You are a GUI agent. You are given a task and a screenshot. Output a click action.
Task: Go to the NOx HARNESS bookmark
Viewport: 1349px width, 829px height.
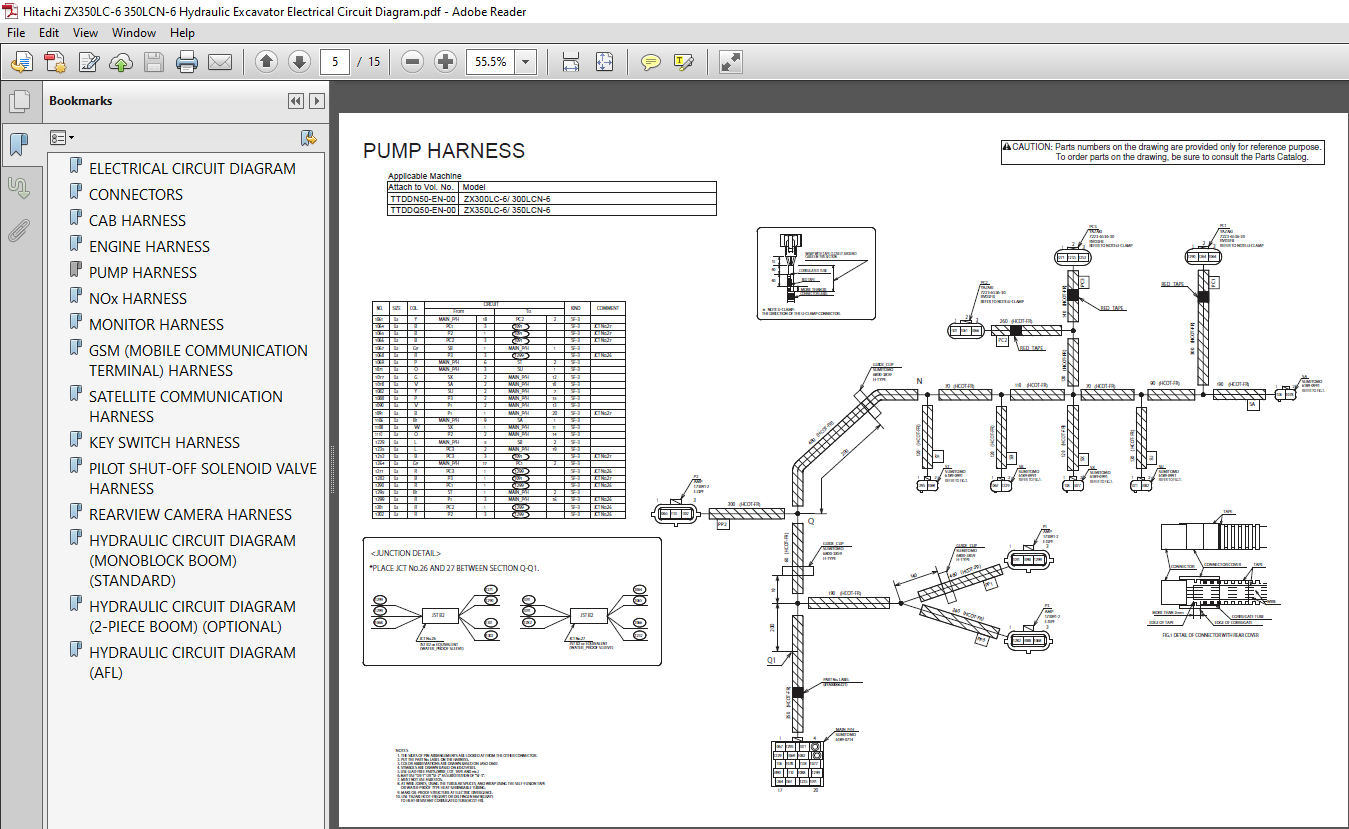pyautogui.click(x=138, y=298)
